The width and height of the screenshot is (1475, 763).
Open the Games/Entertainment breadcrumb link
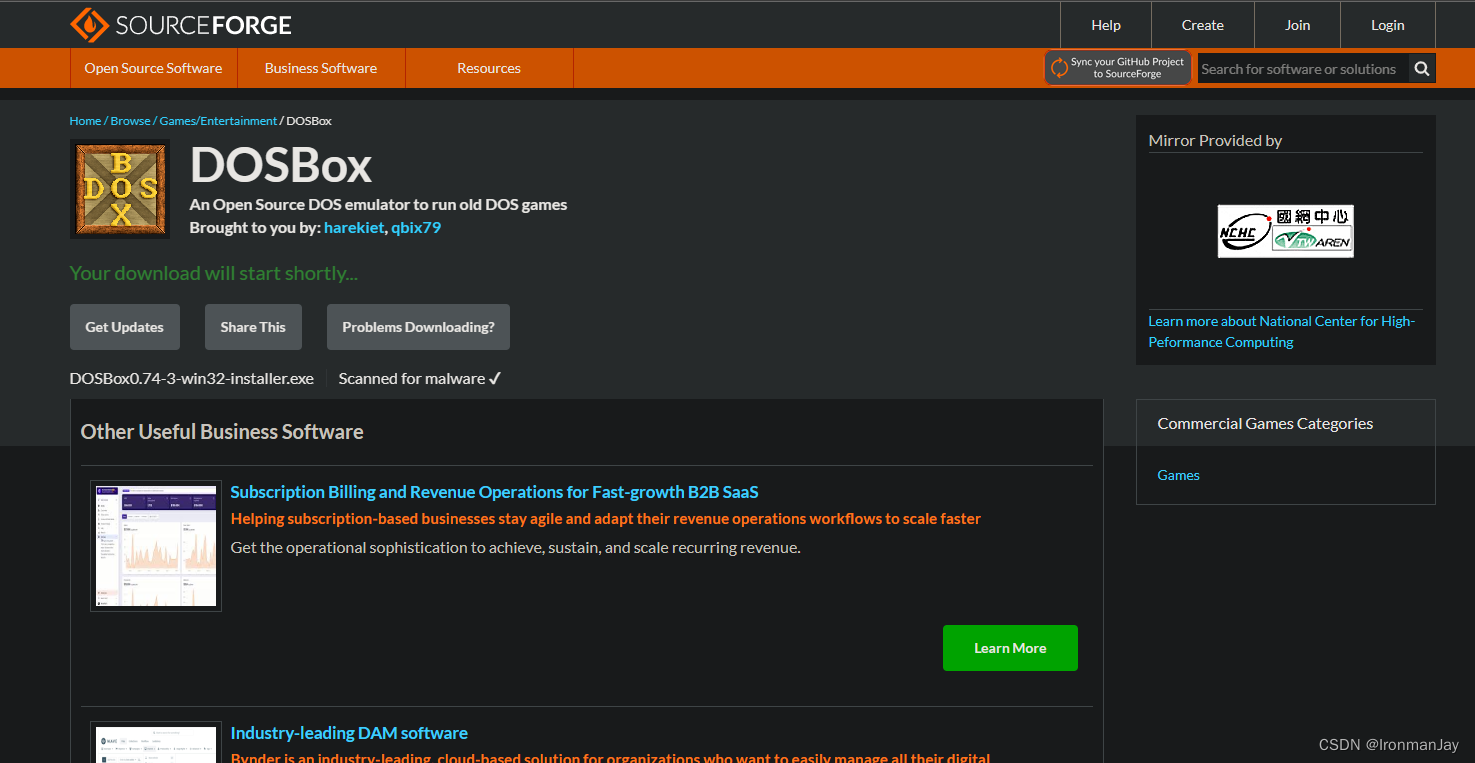pyautogui.click(x=218, y=121)
